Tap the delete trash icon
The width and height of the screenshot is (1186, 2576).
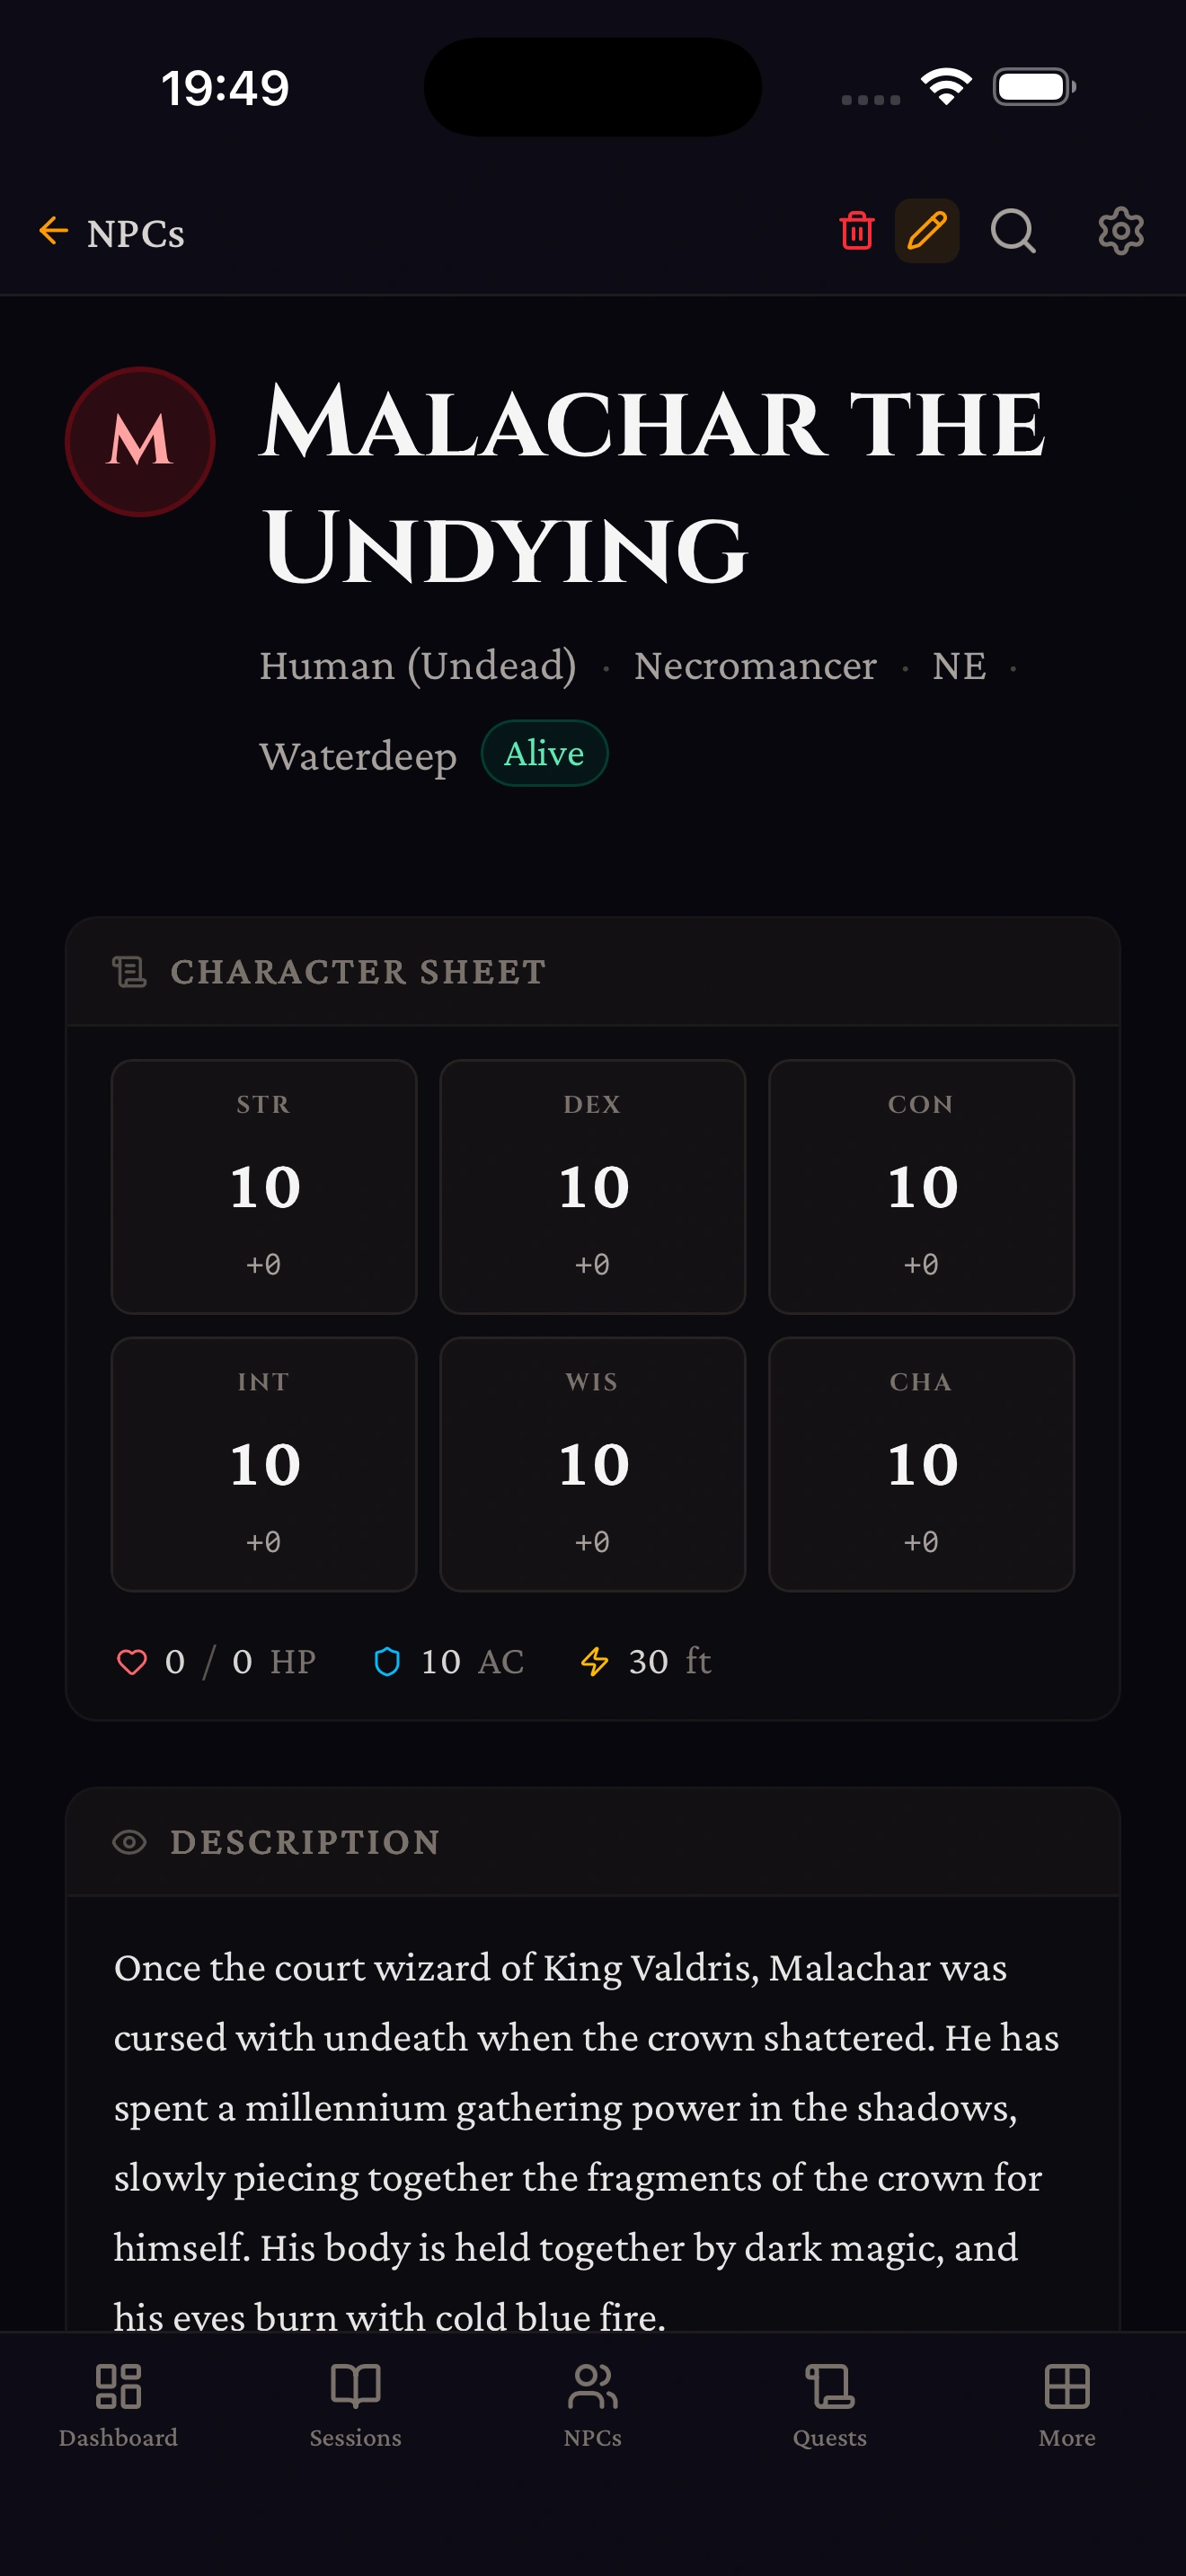point(855,231)
